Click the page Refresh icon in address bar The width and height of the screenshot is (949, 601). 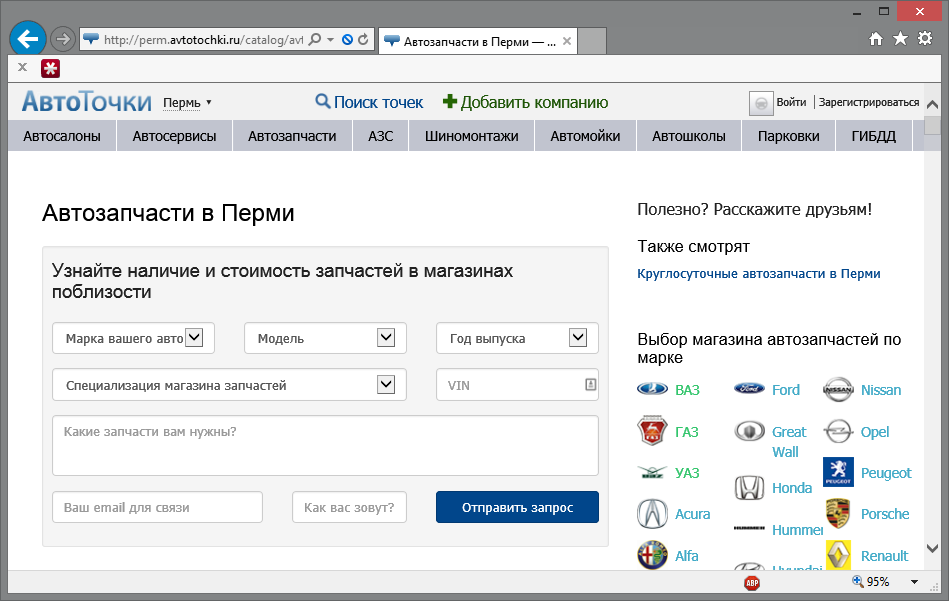click(363, 40)
